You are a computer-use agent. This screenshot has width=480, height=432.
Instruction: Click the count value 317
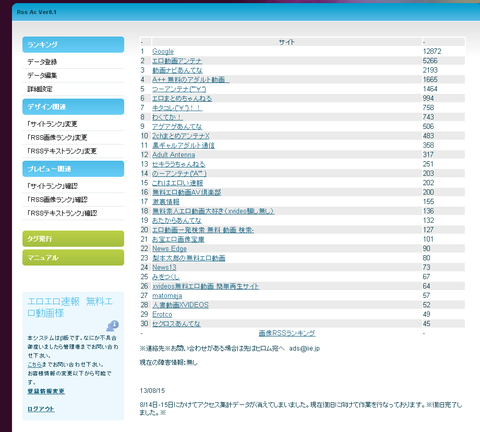428,155
